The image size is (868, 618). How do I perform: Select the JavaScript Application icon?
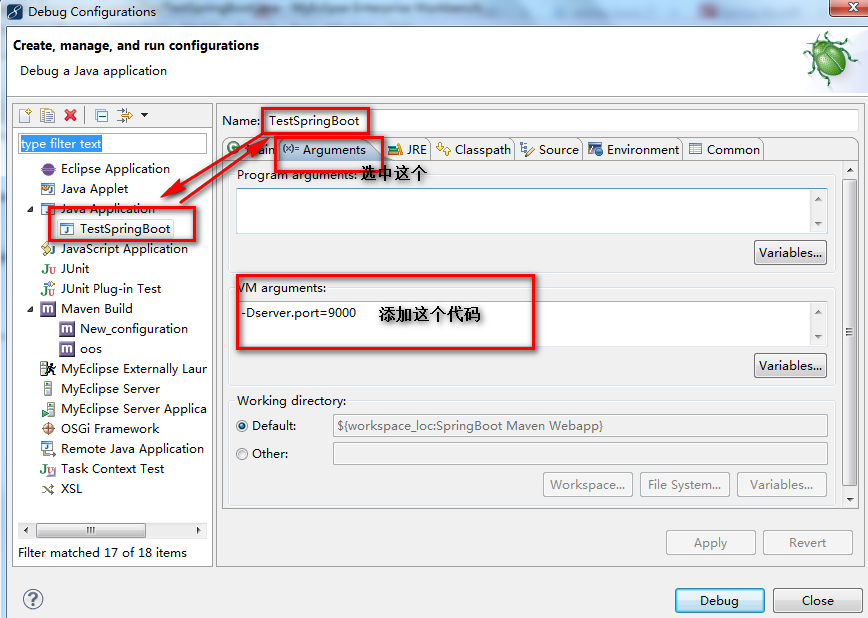[48, 249]
